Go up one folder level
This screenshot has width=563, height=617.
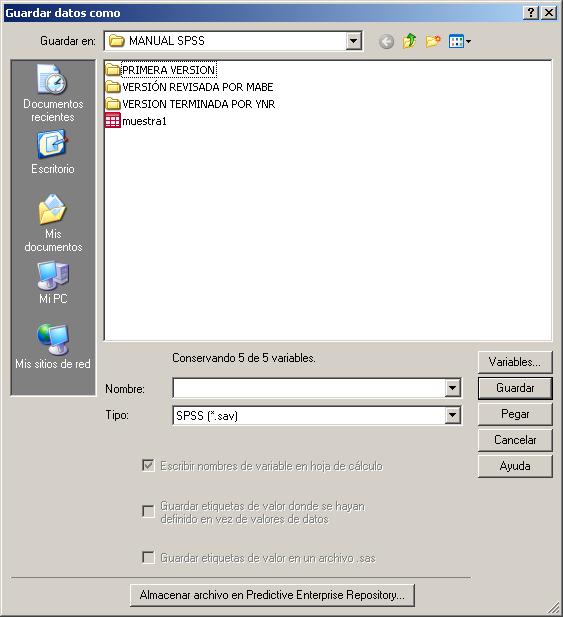410,41
